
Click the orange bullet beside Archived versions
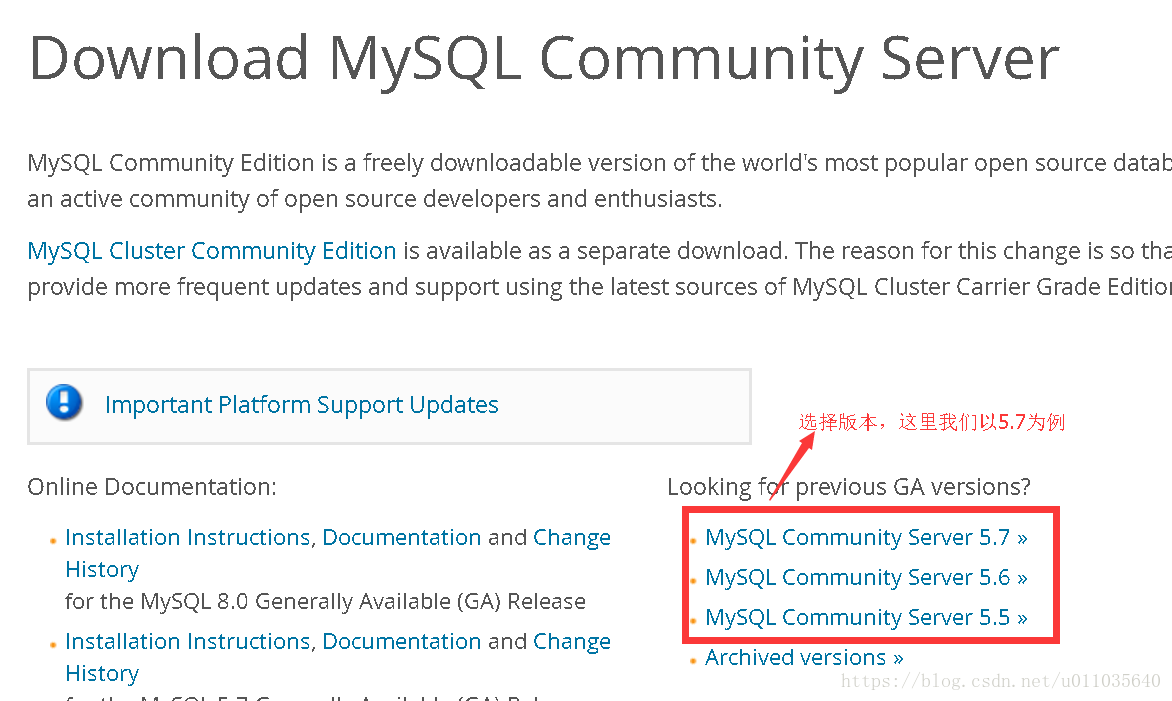coord(693,661)
